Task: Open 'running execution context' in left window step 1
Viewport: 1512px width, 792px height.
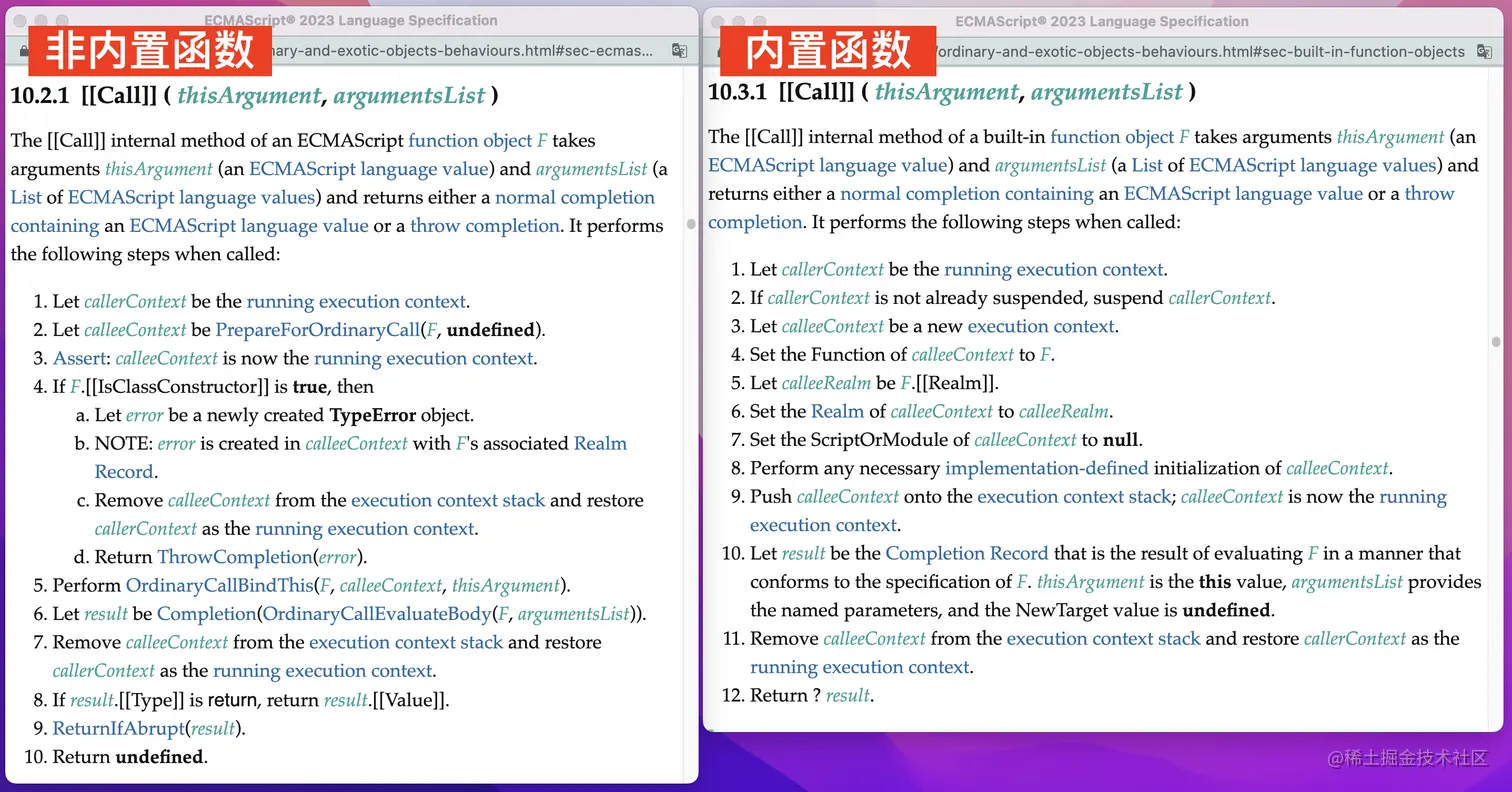Action: [356, 302]
